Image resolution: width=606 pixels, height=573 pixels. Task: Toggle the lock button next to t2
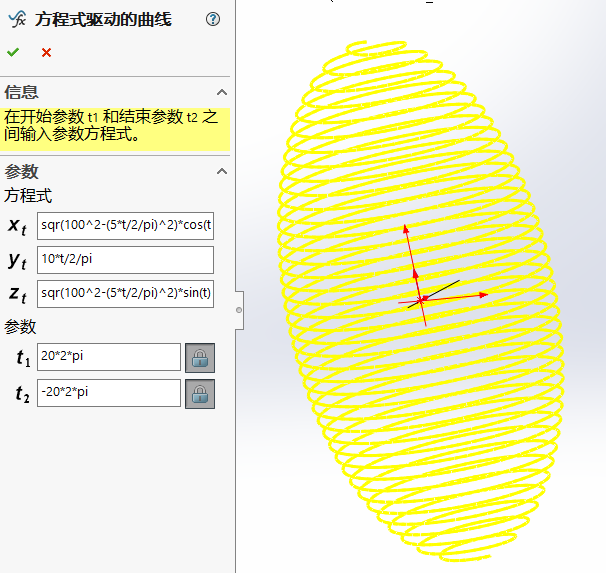[200, 394]
